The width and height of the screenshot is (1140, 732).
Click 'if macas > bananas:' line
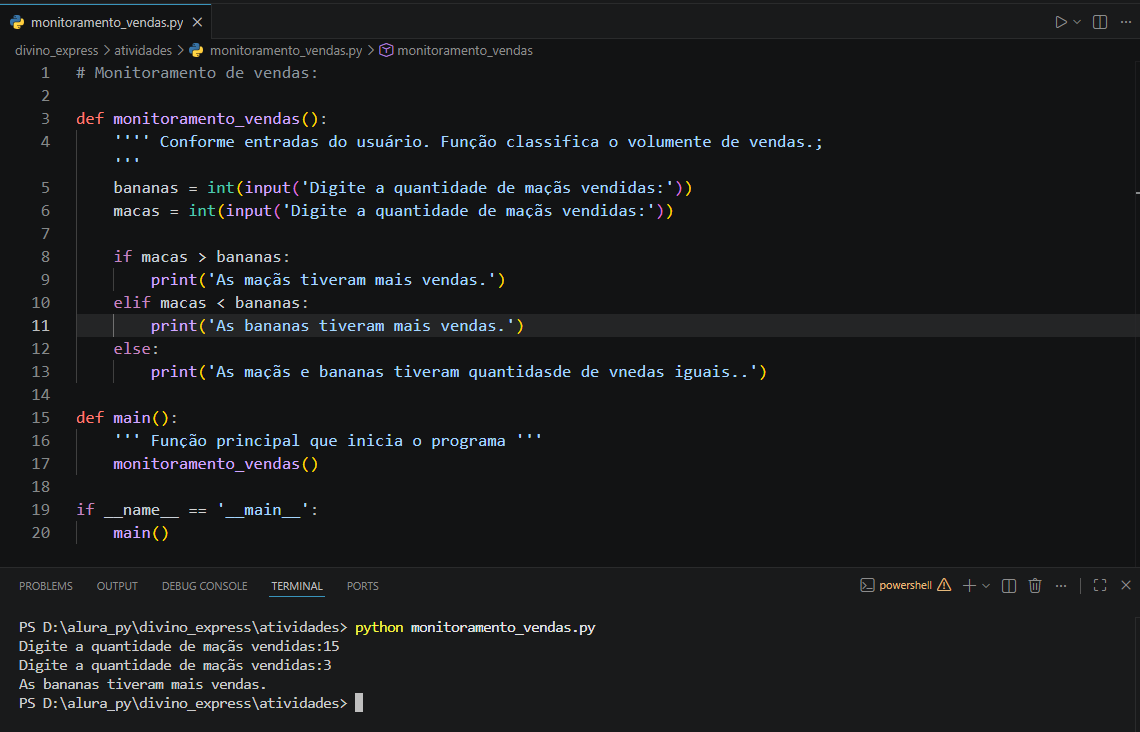[201, 257]
